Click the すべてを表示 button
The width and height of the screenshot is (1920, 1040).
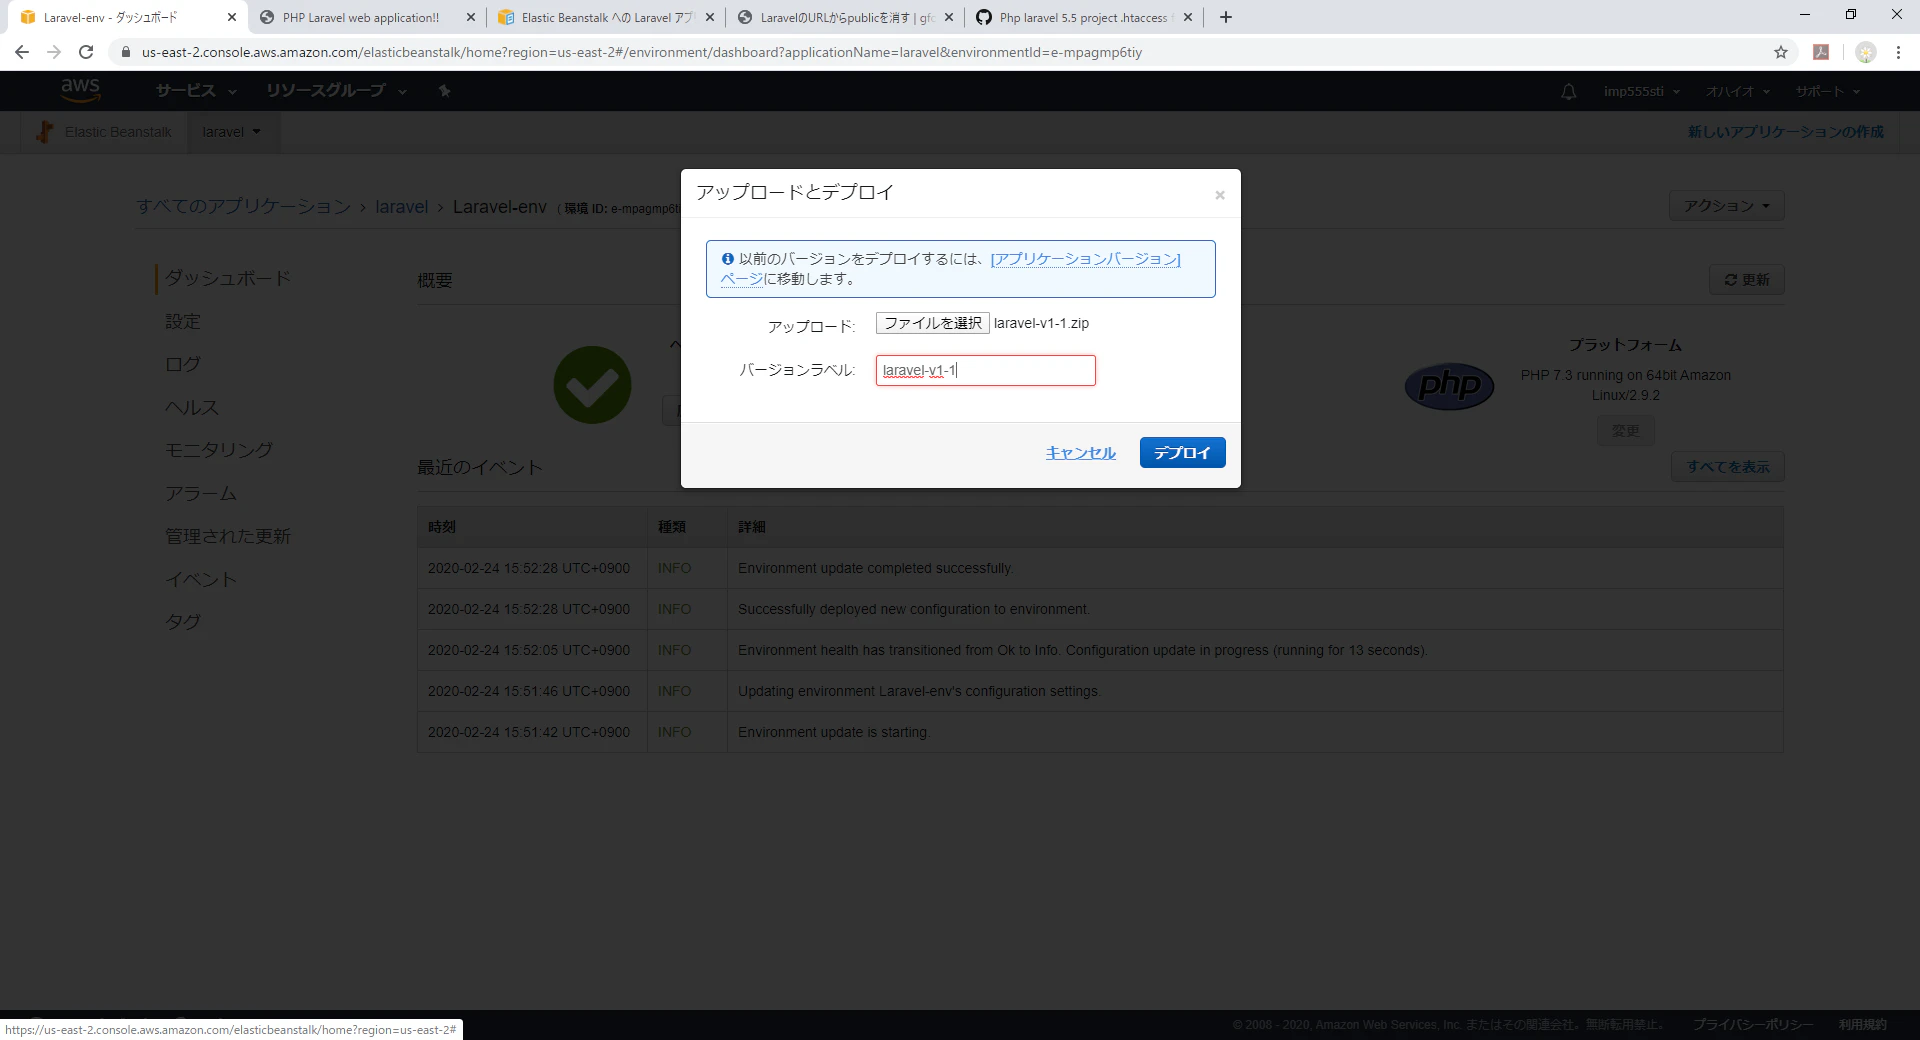point(1727,467)
